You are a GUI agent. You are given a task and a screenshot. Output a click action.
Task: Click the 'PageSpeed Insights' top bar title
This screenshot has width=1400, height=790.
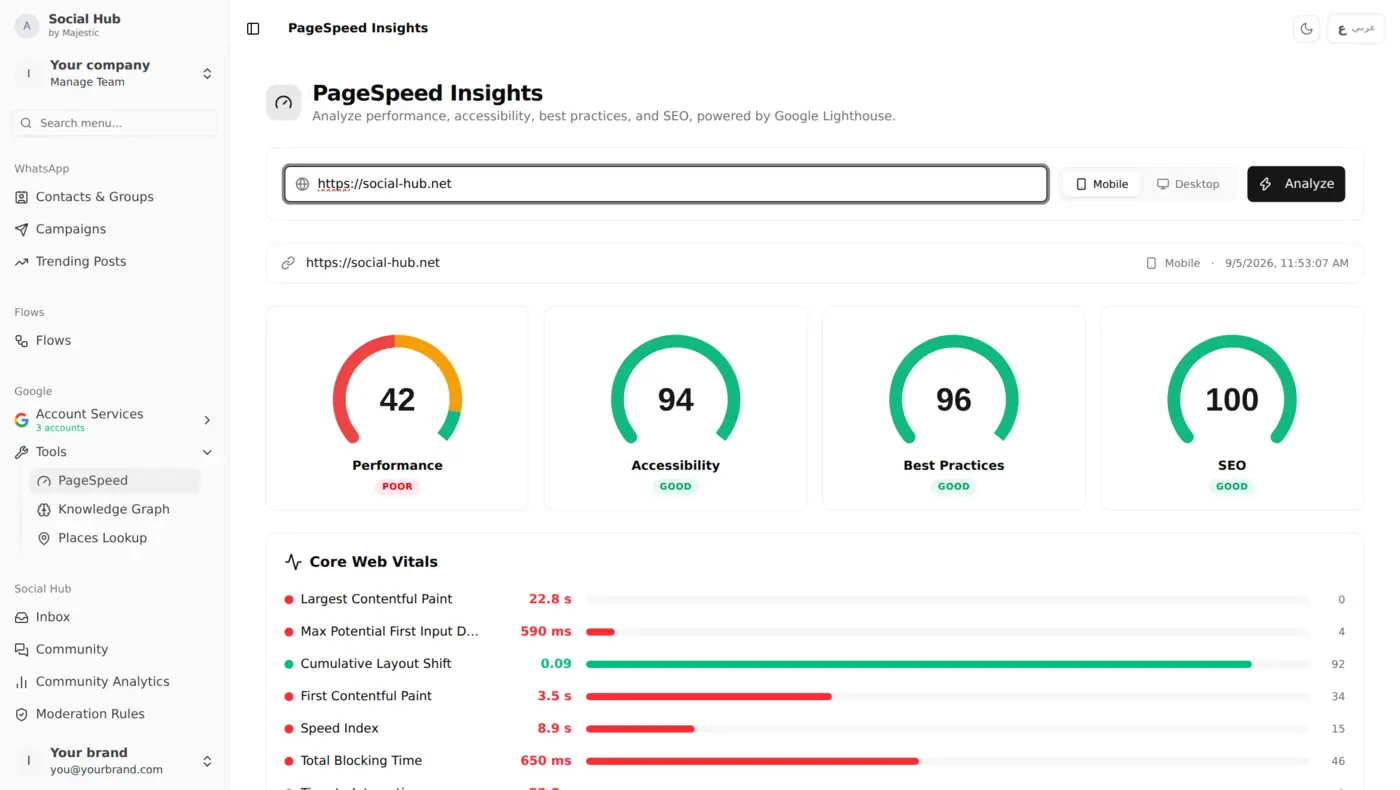(x=358, y=29)
